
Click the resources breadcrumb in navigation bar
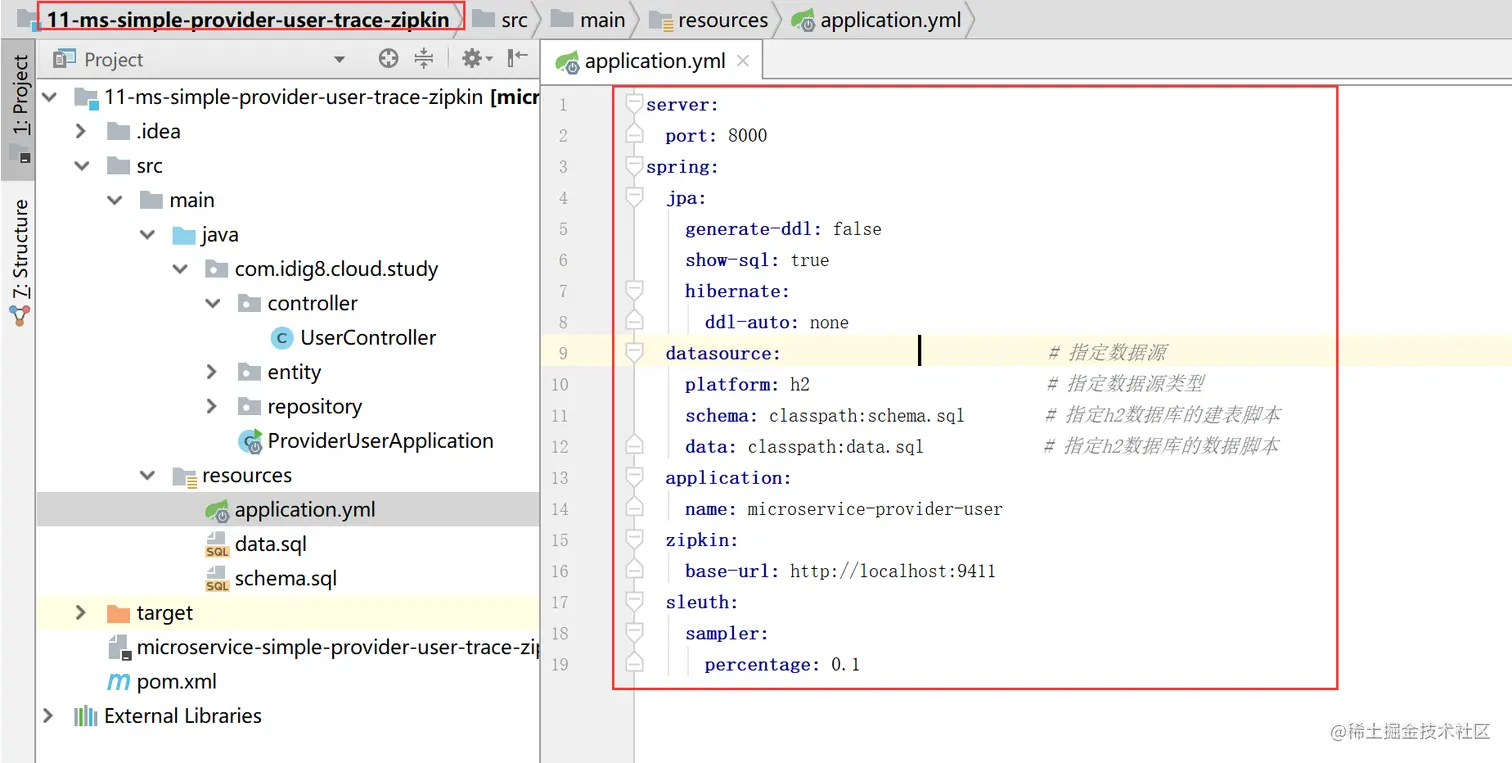click(709, 20)
